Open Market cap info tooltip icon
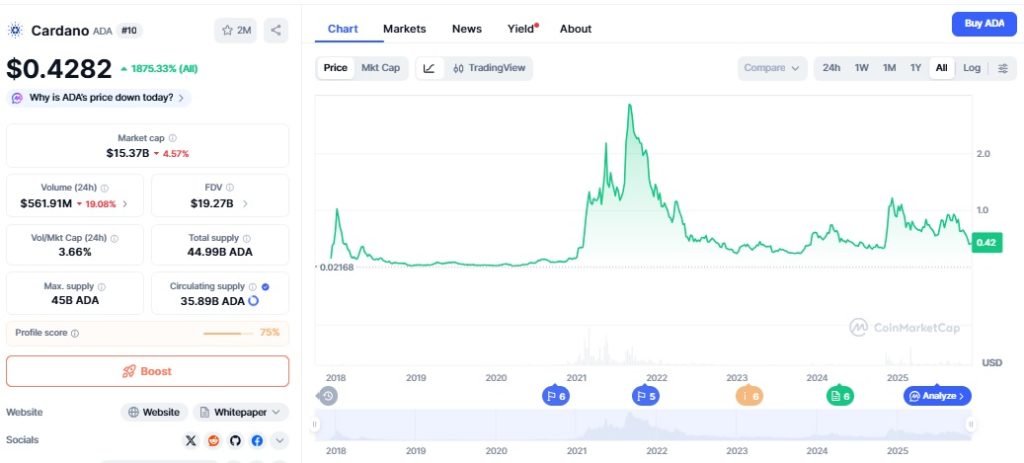 click(x=172, y=138)
